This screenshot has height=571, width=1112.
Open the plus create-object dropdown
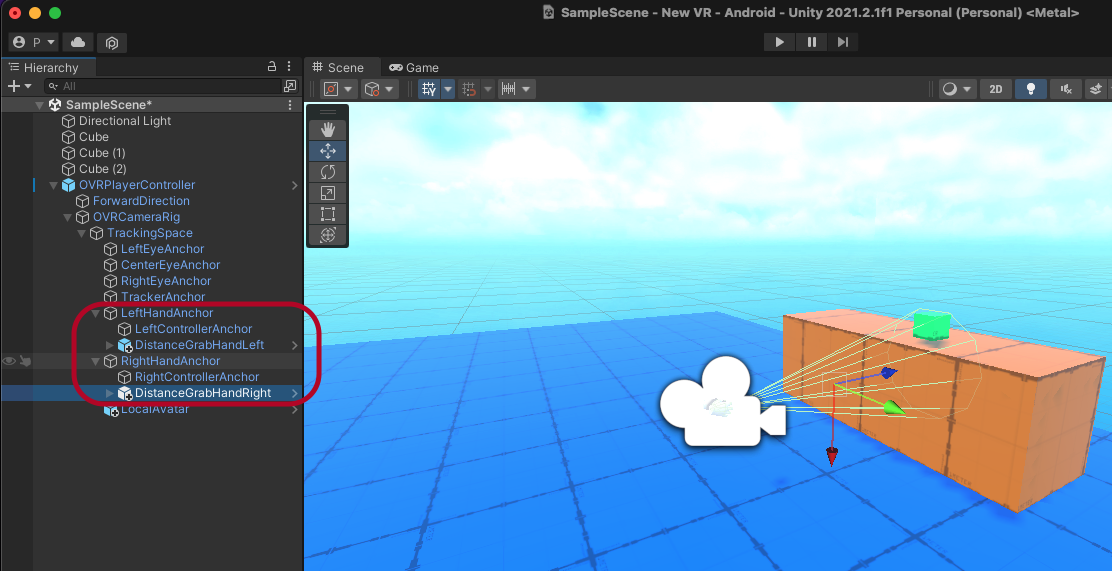coord(19,86)
